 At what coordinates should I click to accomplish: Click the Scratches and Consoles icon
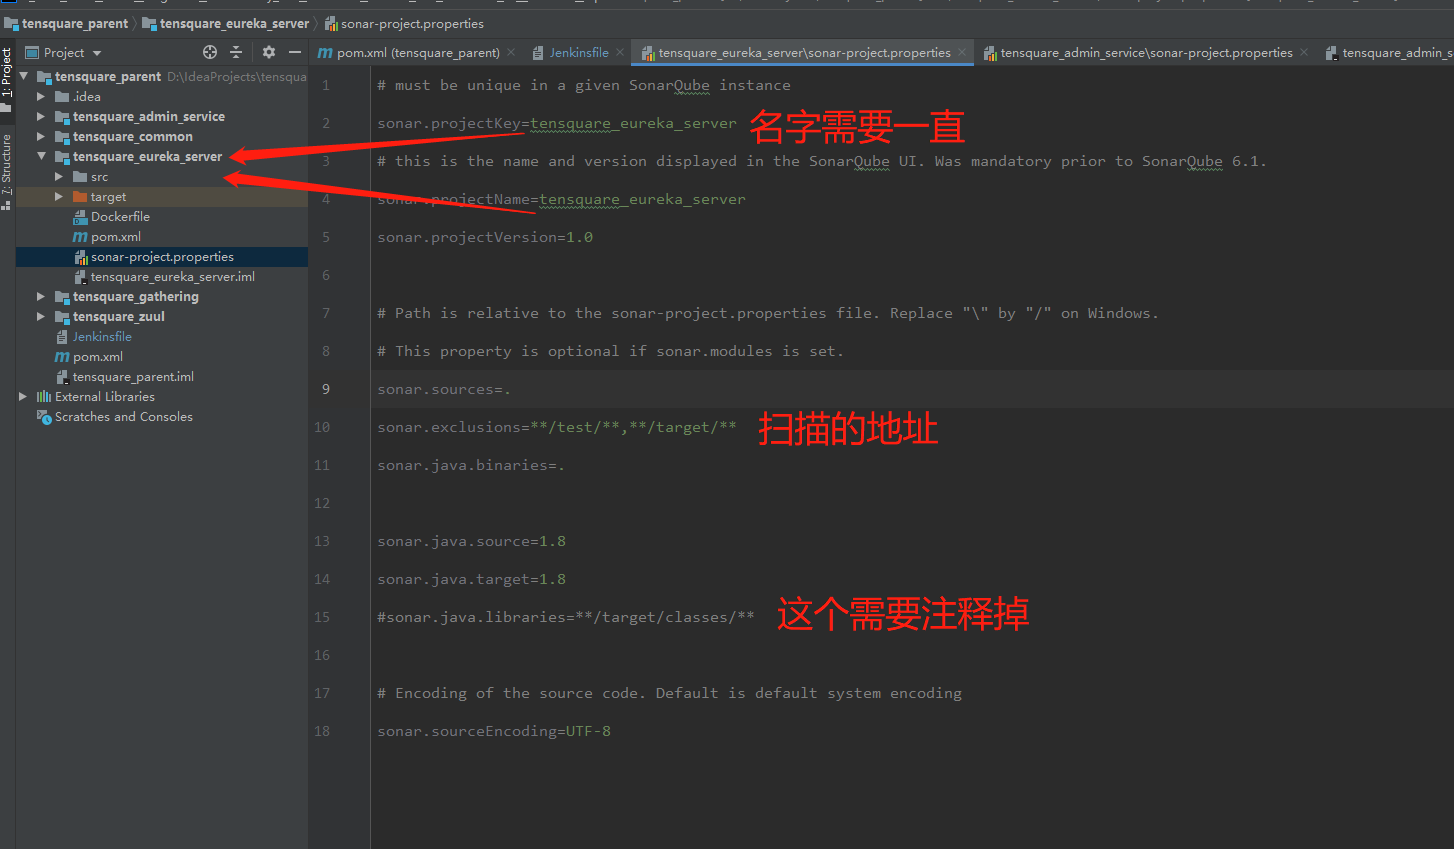coord(44,417)
